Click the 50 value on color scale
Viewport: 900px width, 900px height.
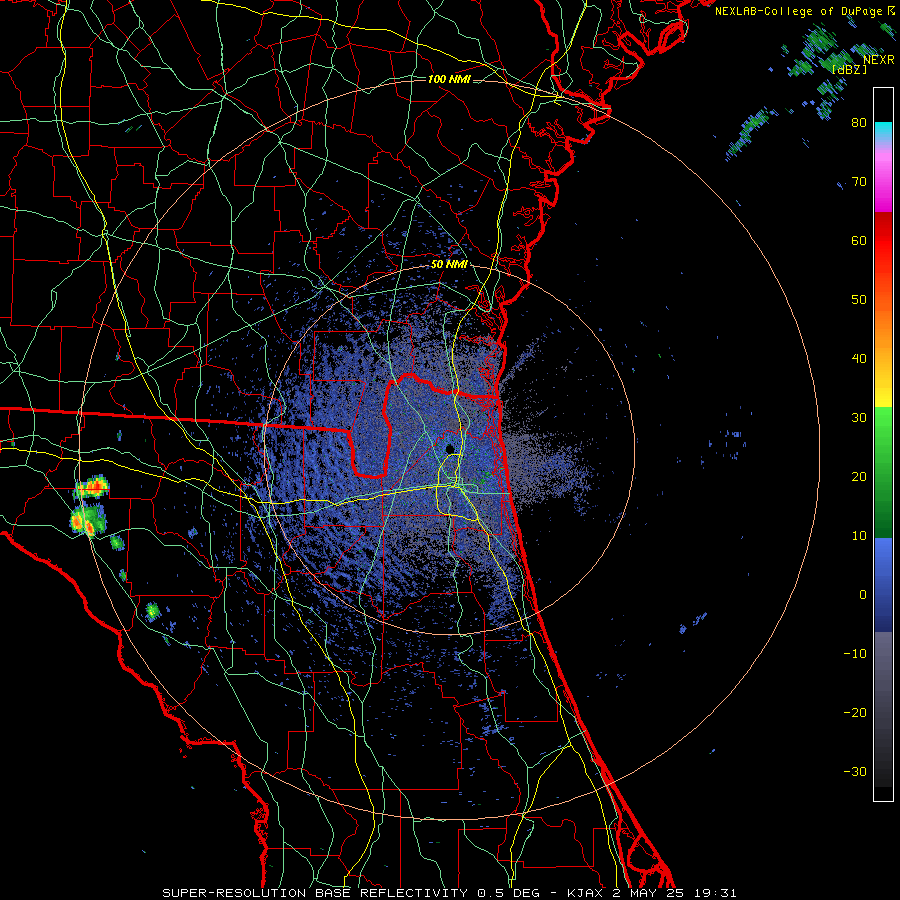(x=859, y=300)
